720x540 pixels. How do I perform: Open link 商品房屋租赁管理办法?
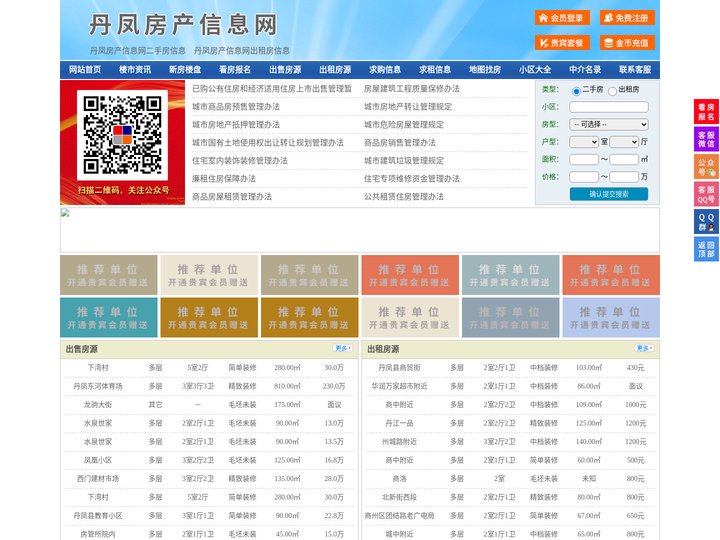coord(232,197)
